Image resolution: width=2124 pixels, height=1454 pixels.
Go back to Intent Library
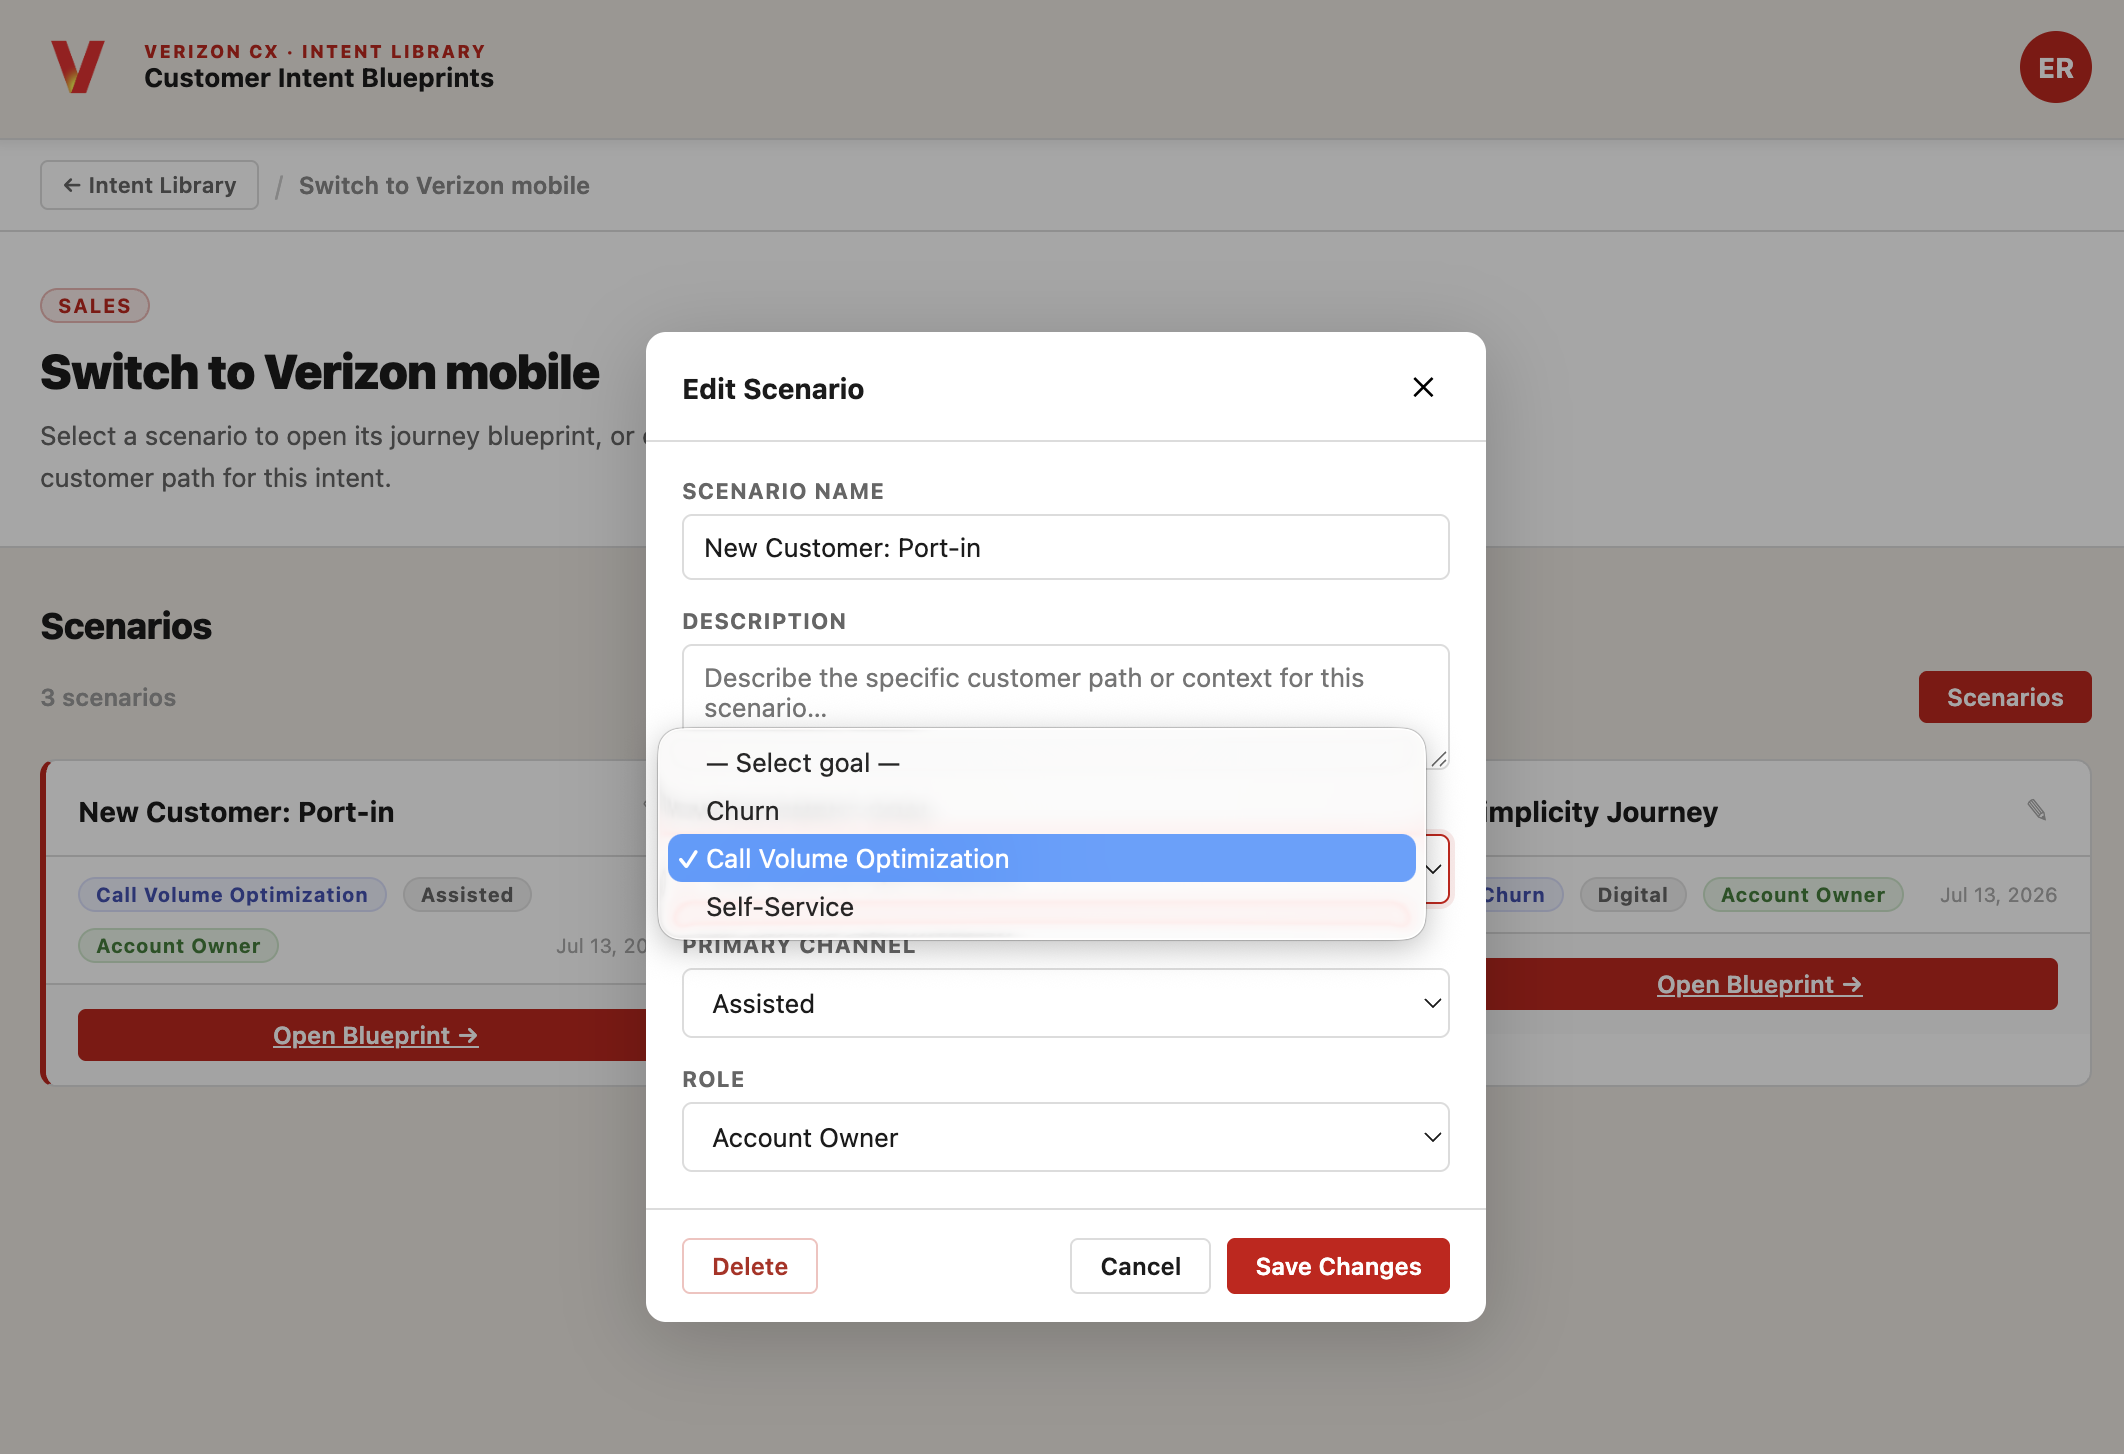pyautogui.click(x=149, y=185)
